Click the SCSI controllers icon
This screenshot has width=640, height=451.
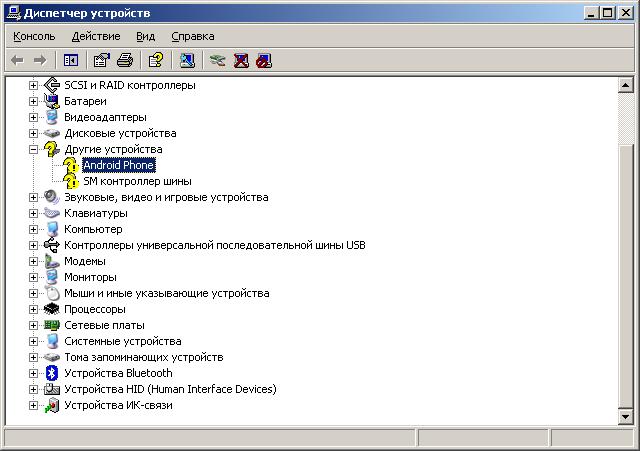tap(52, 85)
